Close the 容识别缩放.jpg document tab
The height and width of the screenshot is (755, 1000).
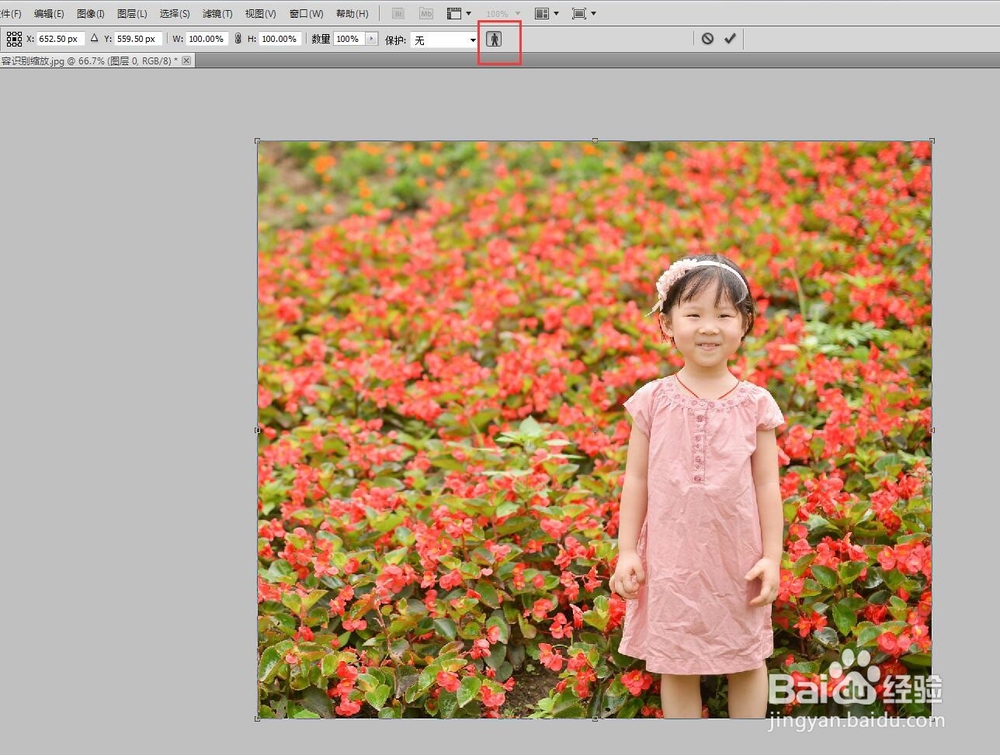pyautogui.click(x=186, y=61)
